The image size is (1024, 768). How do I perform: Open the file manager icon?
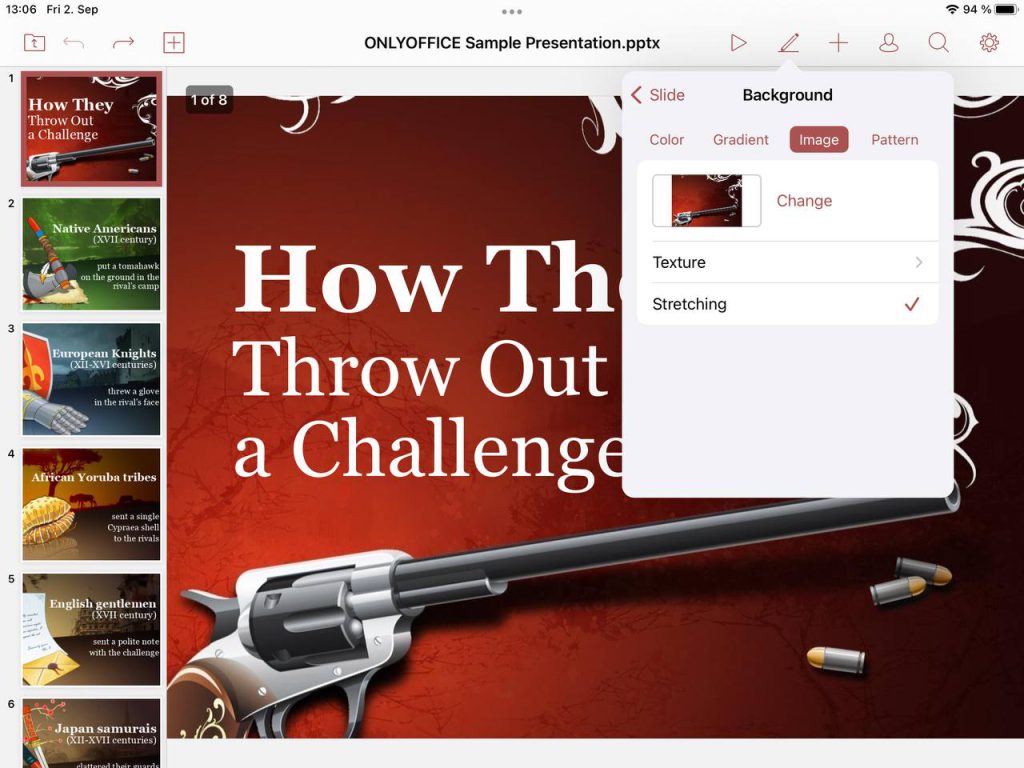coord(34,43)
